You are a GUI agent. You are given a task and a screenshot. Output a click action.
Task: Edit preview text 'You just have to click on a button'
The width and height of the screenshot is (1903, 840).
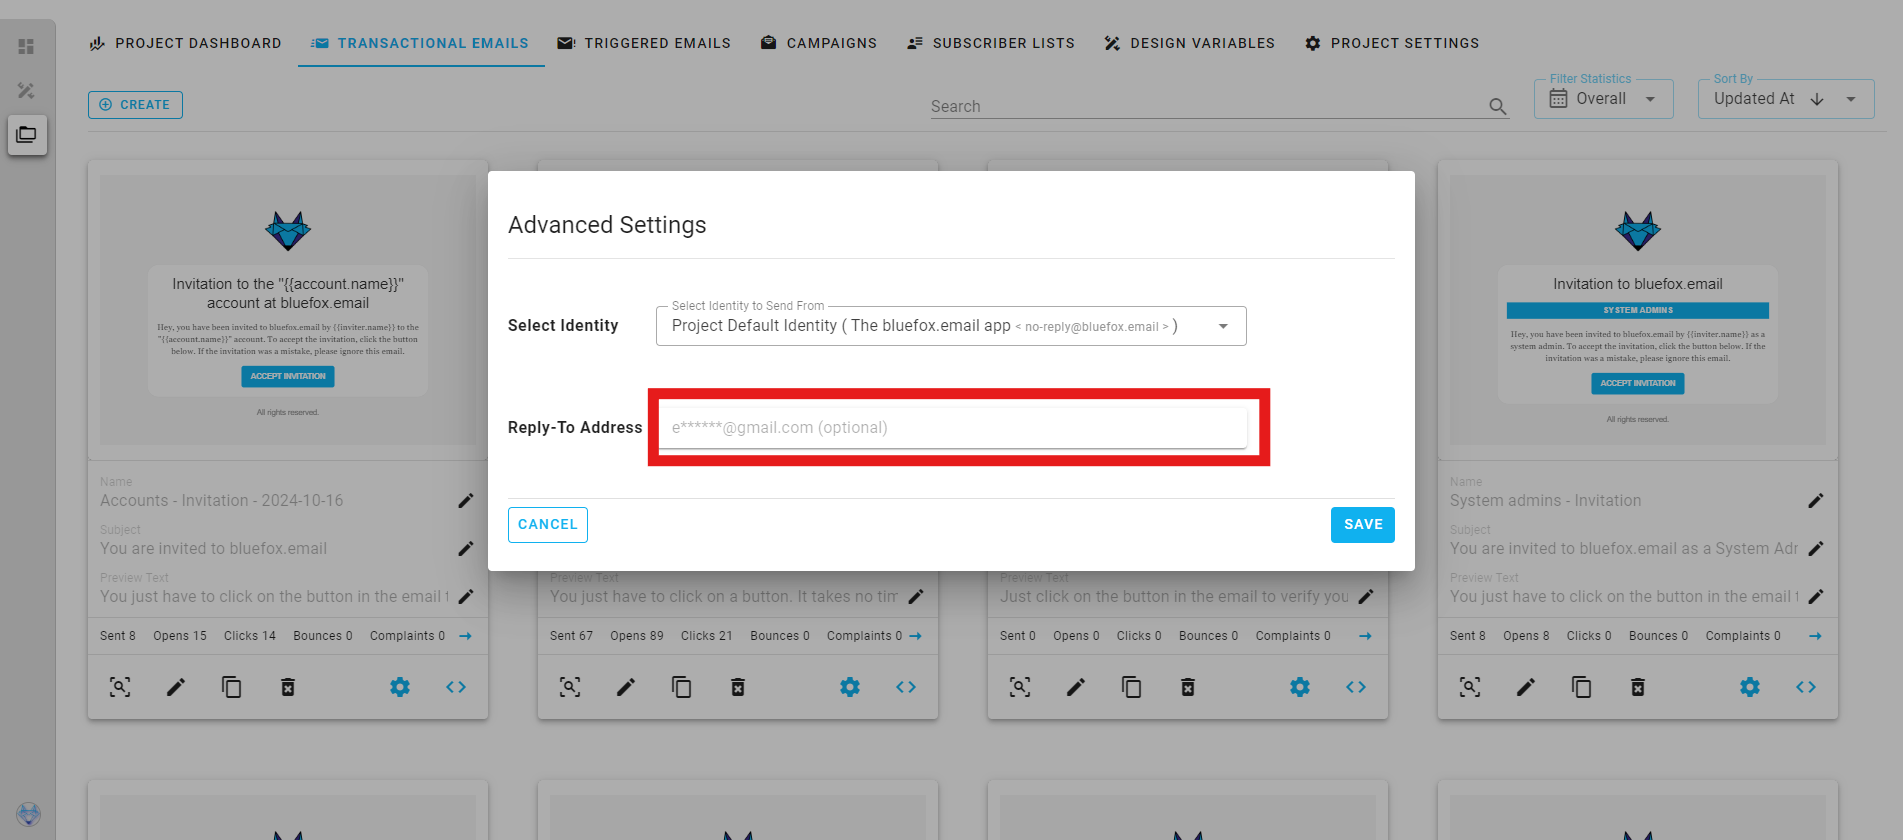916,596
